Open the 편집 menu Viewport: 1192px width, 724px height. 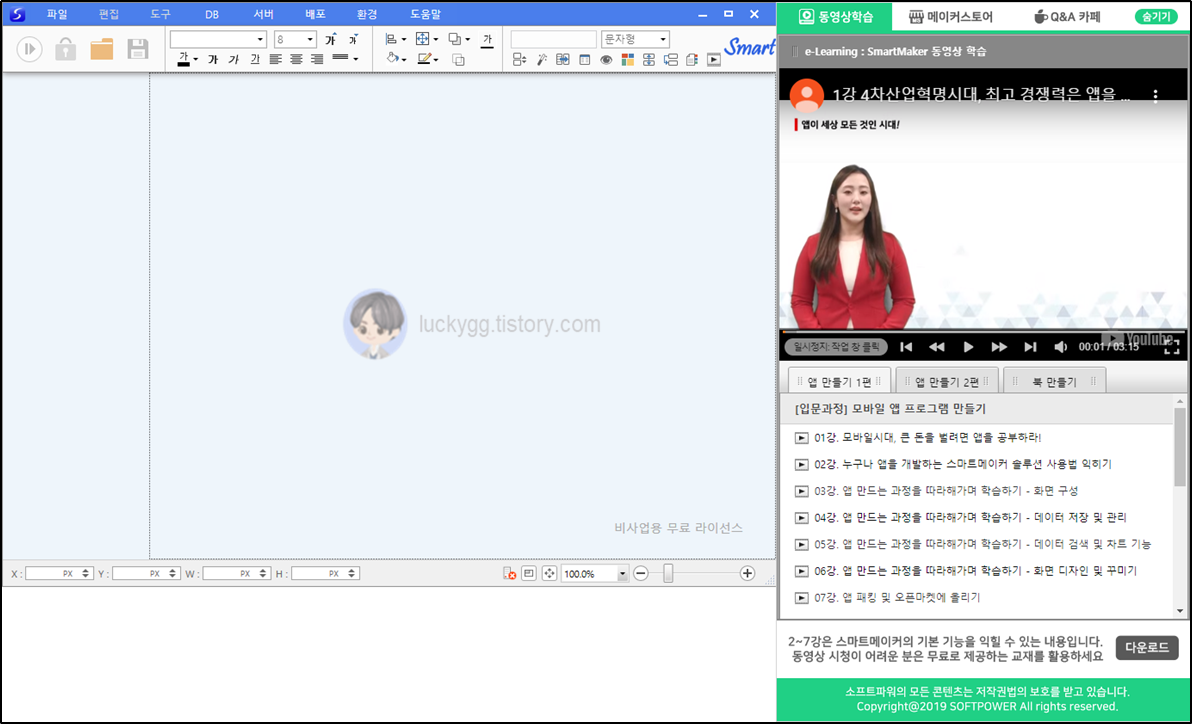[109, 14]
